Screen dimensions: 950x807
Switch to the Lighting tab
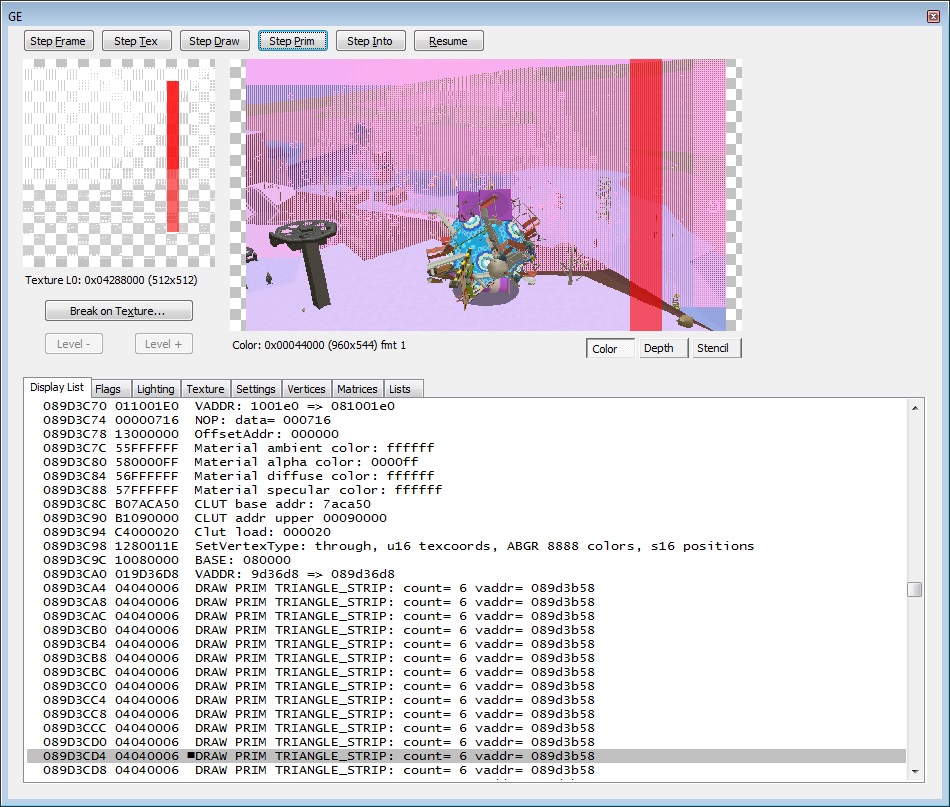click(155, 389)
